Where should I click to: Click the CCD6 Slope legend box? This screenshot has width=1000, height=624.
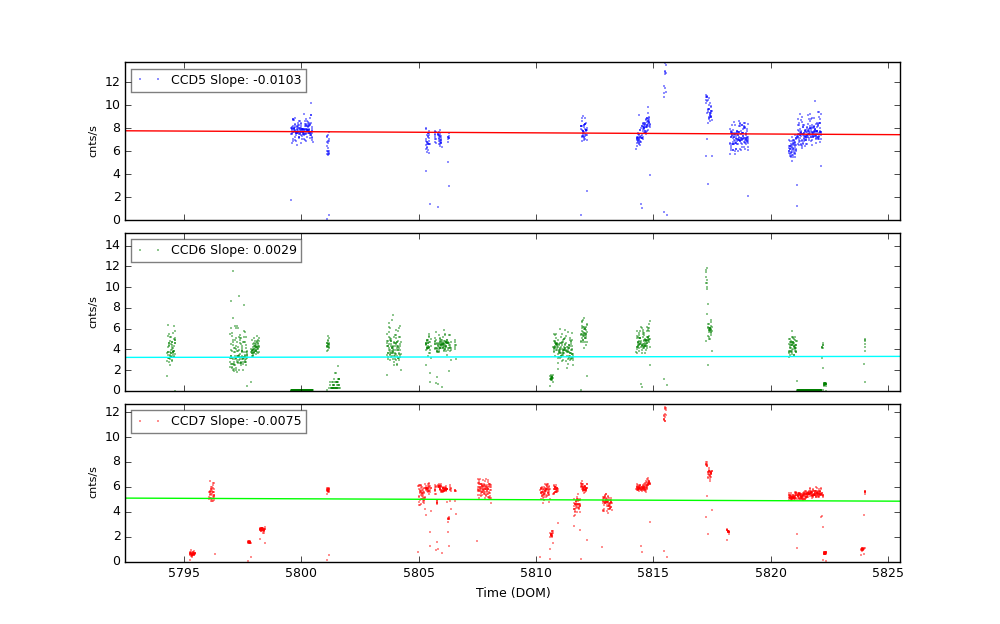(x=216, y=250)
